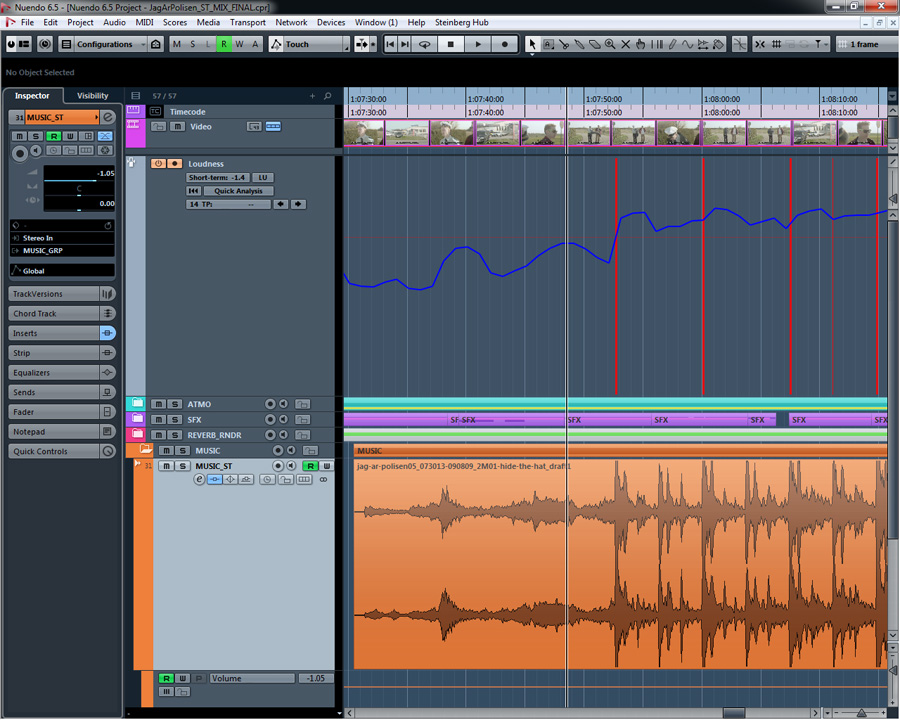Lock the SFX folder track
The height and width of the screenshot is (720, 900).
(x=303, y=420)
